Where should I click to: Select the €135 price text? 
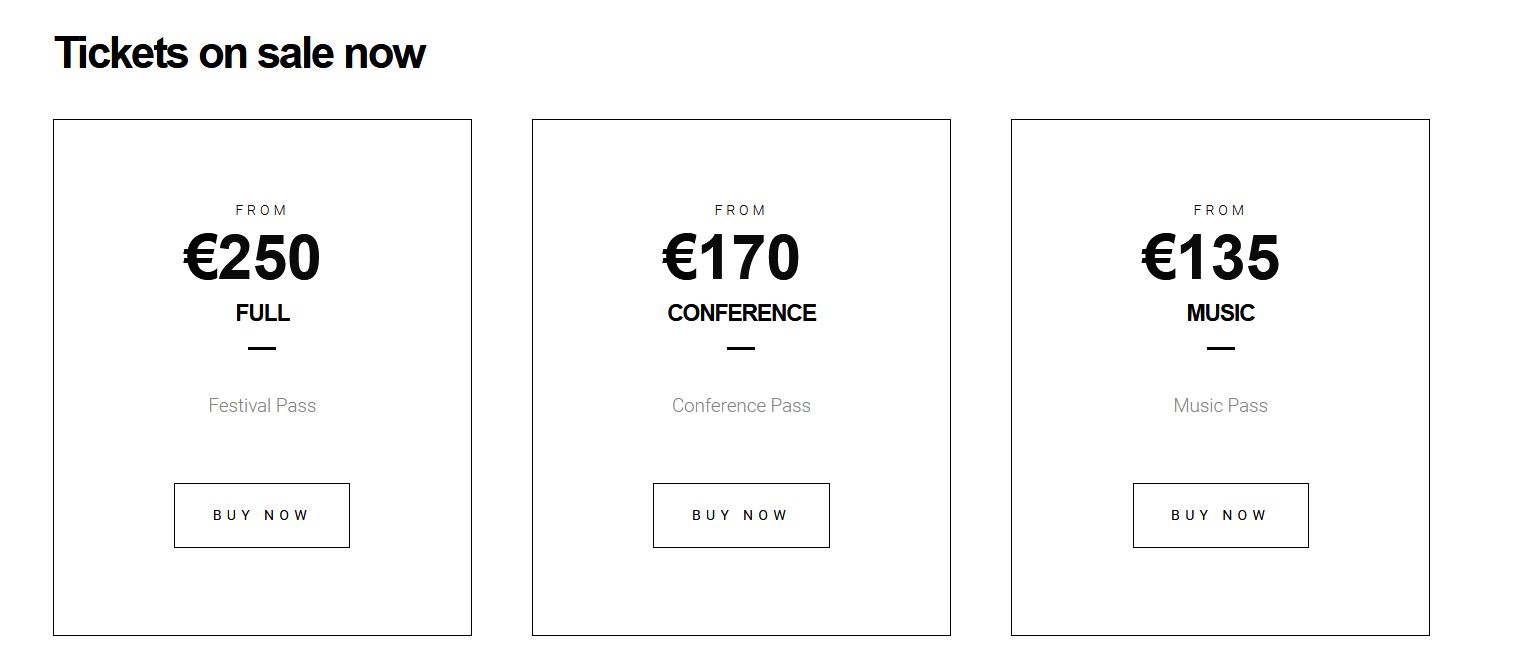coord(1211,258)
